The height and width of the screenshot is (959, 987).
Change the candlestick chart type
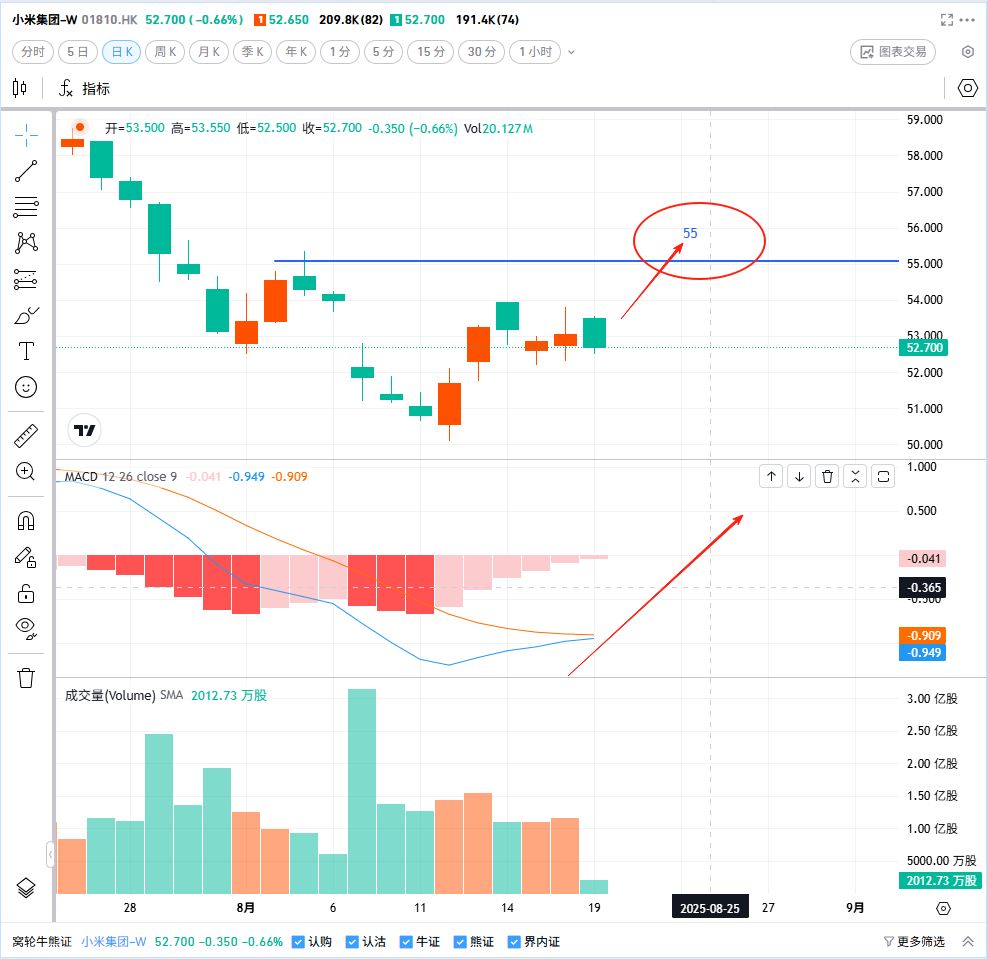20,88
